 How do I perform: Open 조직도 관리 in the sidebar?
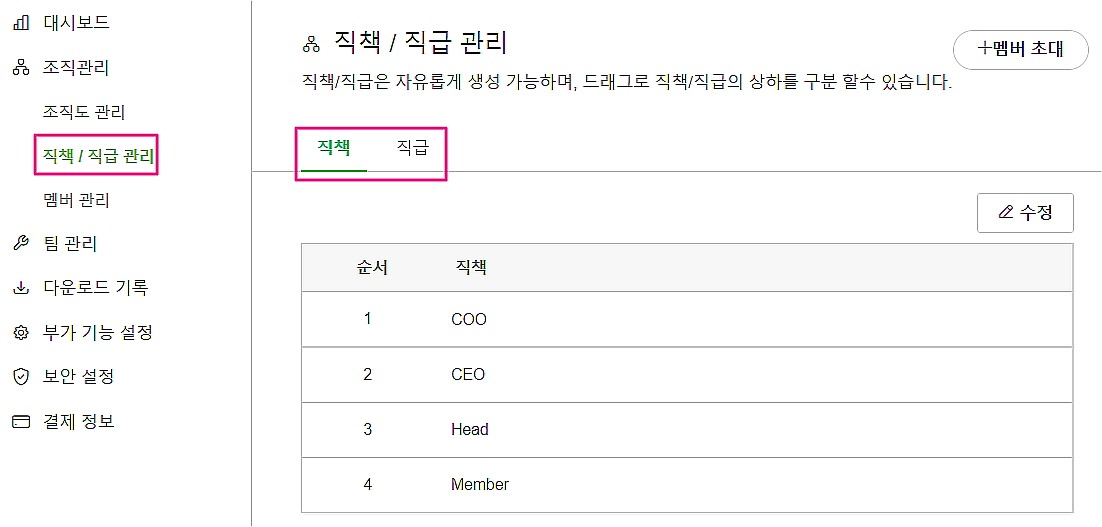click(84, 112)
